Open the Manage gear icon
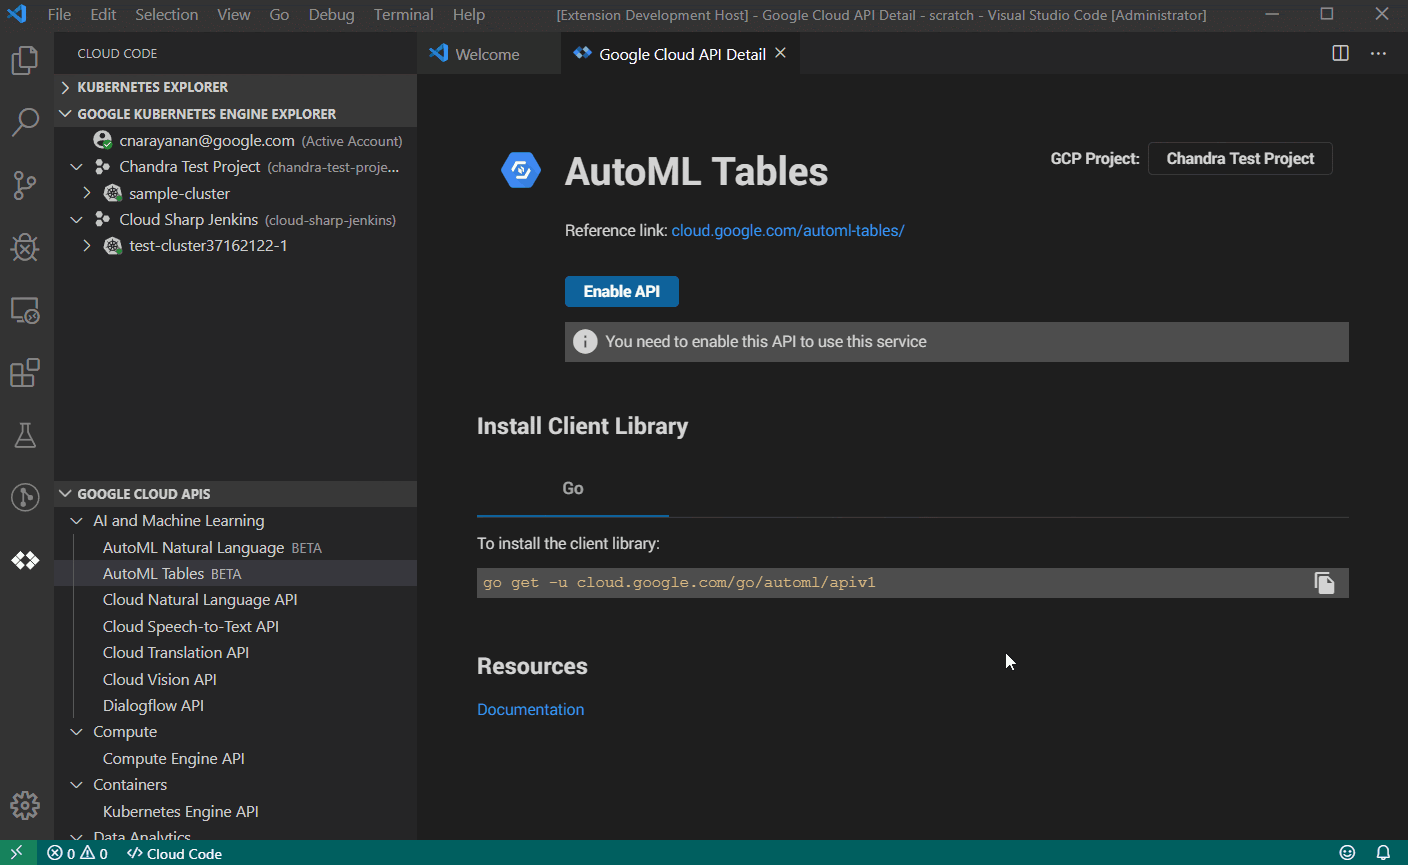Viewport: 1408px width, 865px height. coord(25,805)
